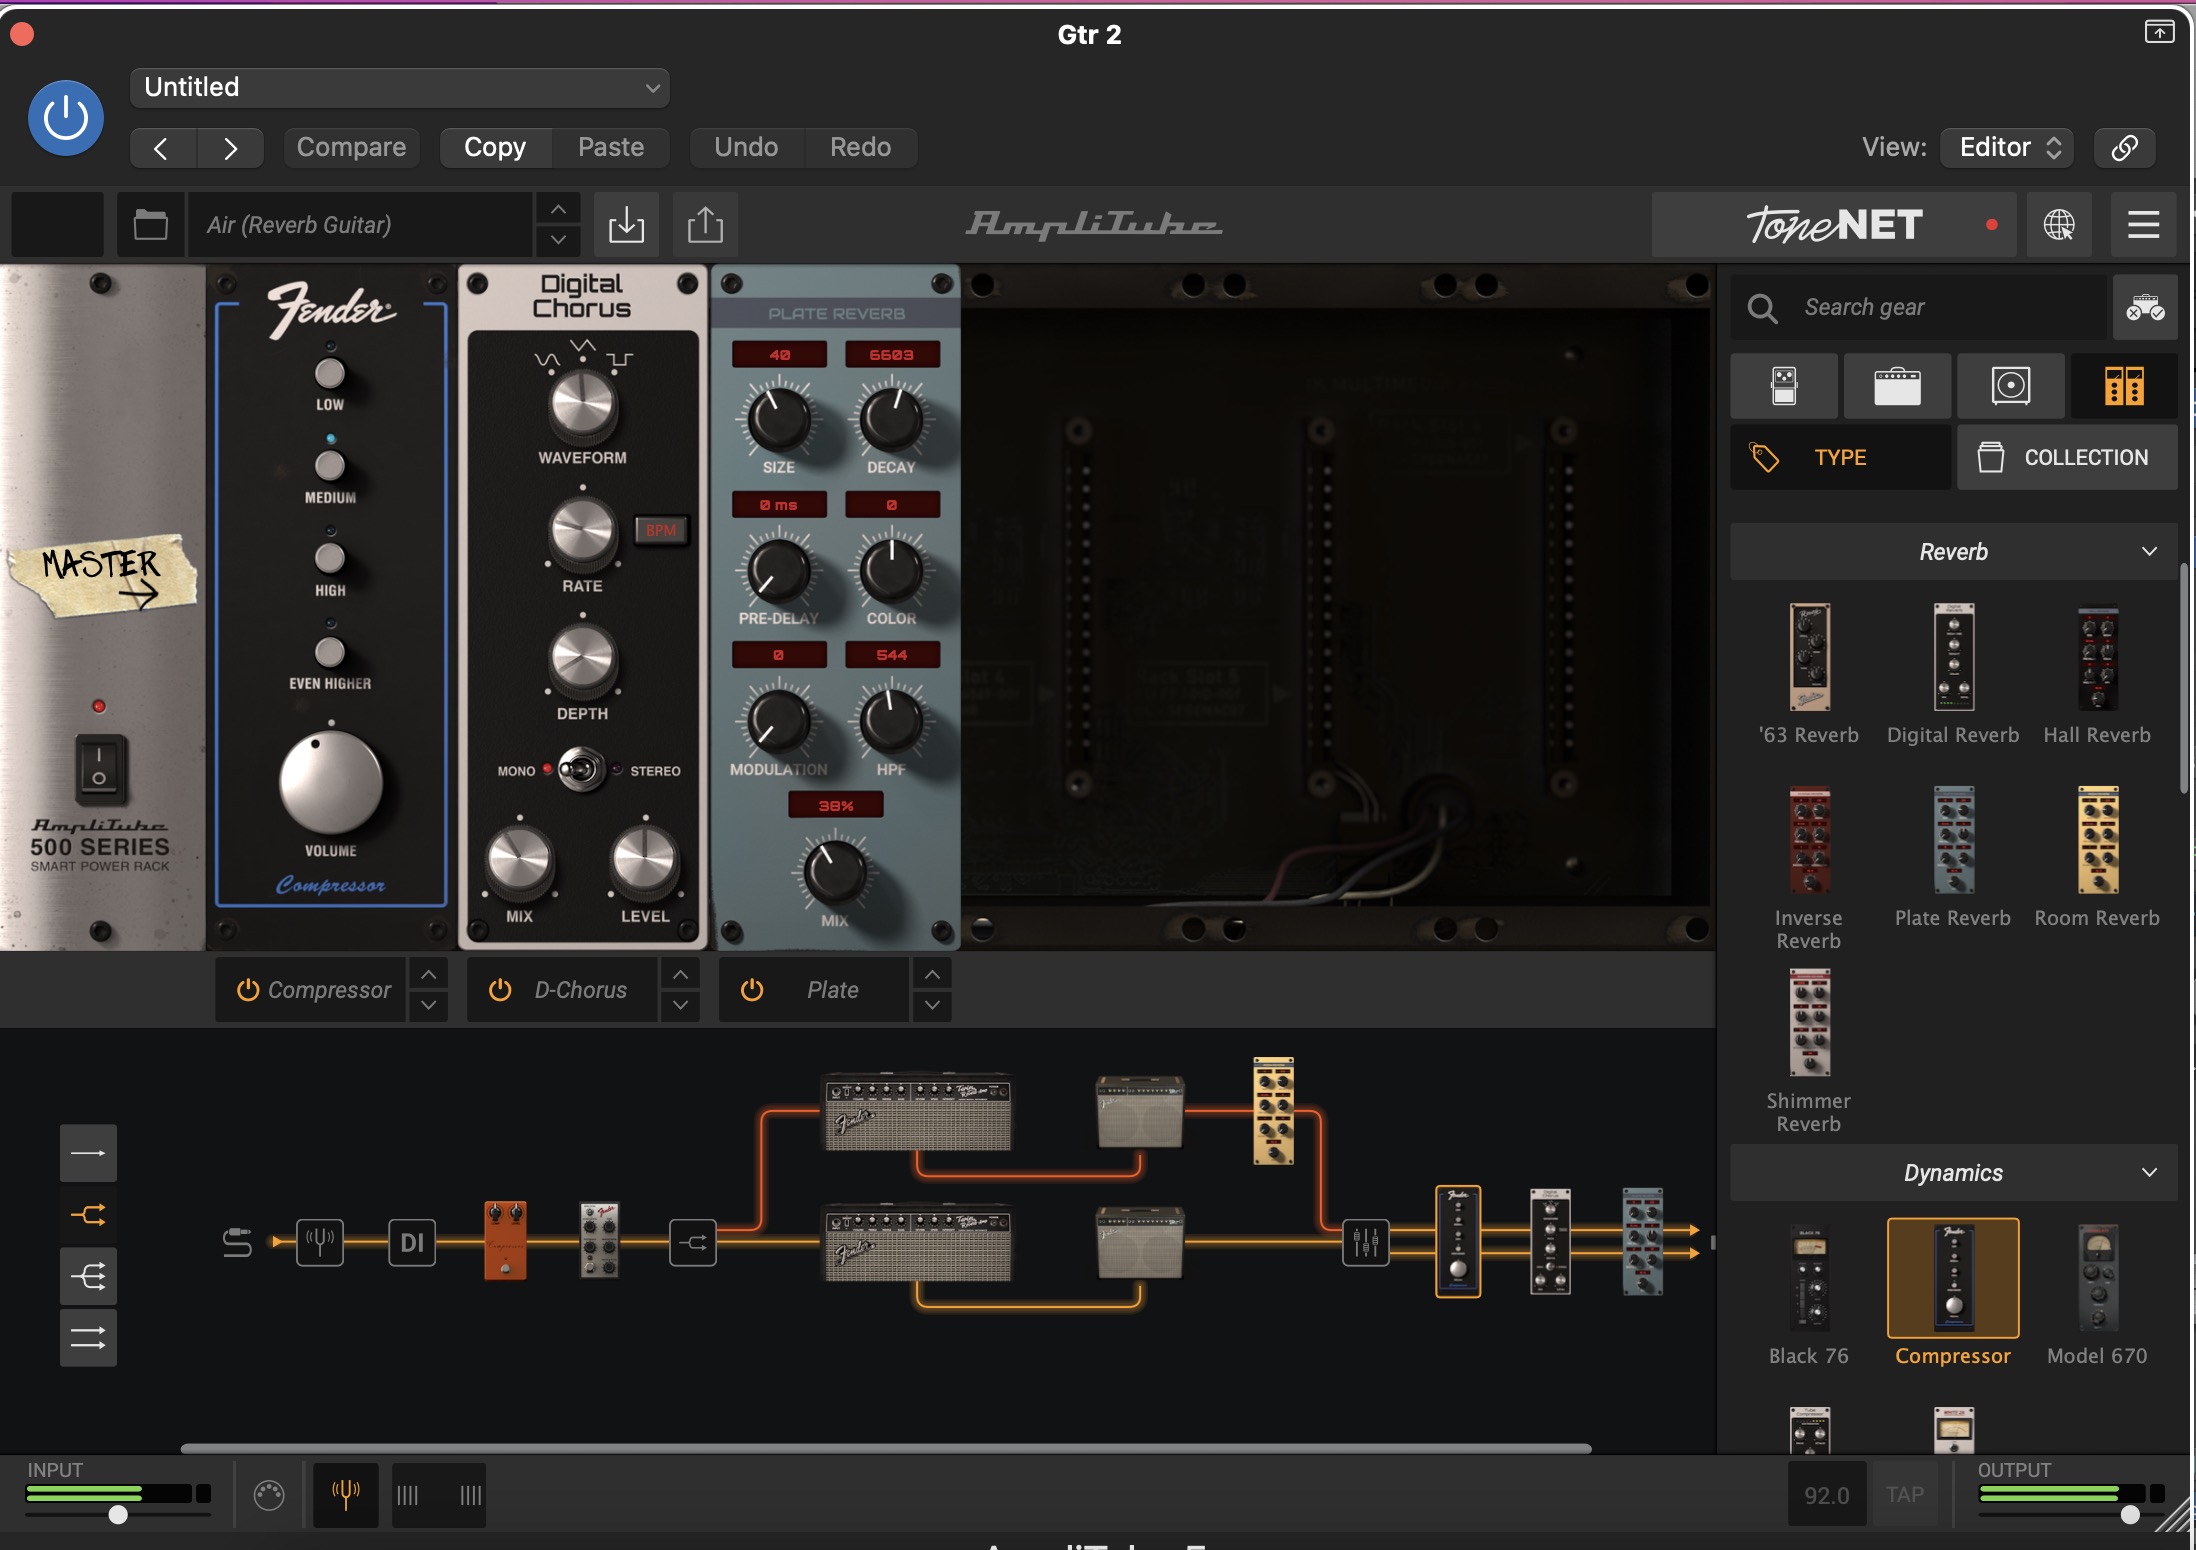Image resolution: width=2196 pixels, height=1550 pixels.
Task: Click the TAP tempo button
Action: coord(1905,1495)
